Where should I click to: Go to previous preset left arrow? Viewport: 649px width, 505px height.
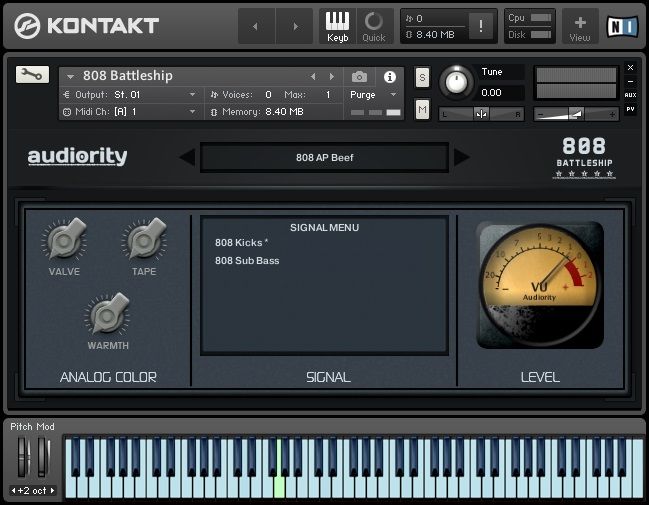point(187,157)
